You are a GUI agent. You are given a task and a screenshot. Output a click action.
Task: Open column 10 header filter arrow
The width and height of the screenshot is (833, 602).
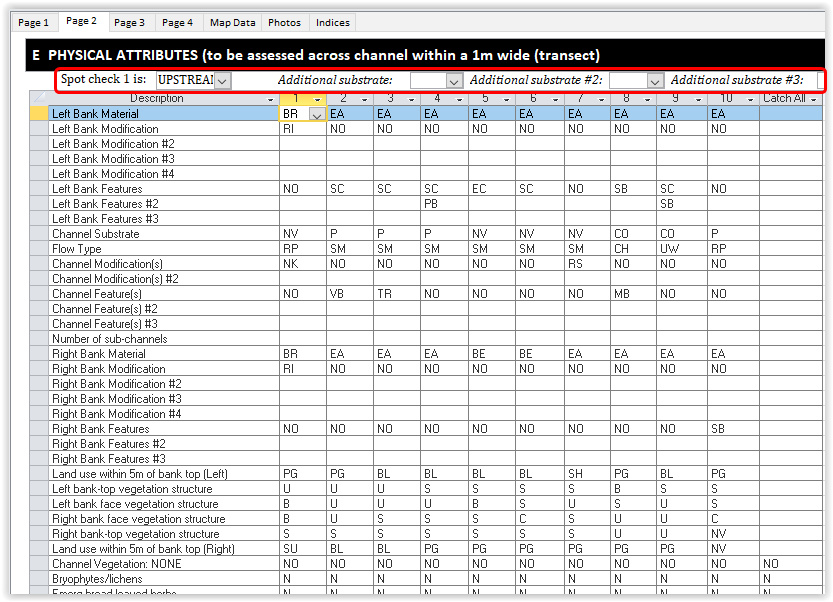pos(750,99)
